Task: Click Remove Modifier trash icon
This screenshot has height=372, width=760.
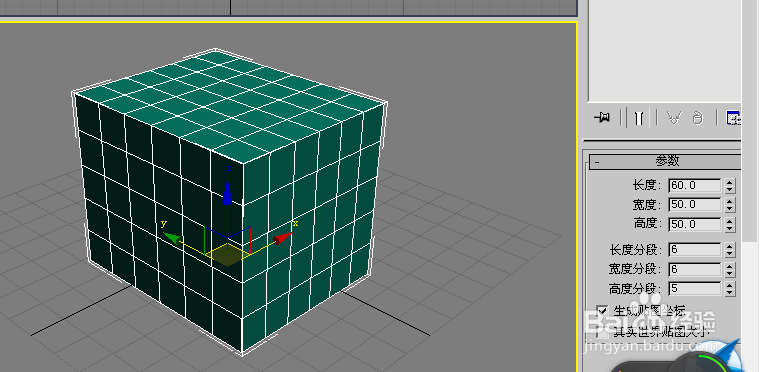Action: tap(697, 118)
